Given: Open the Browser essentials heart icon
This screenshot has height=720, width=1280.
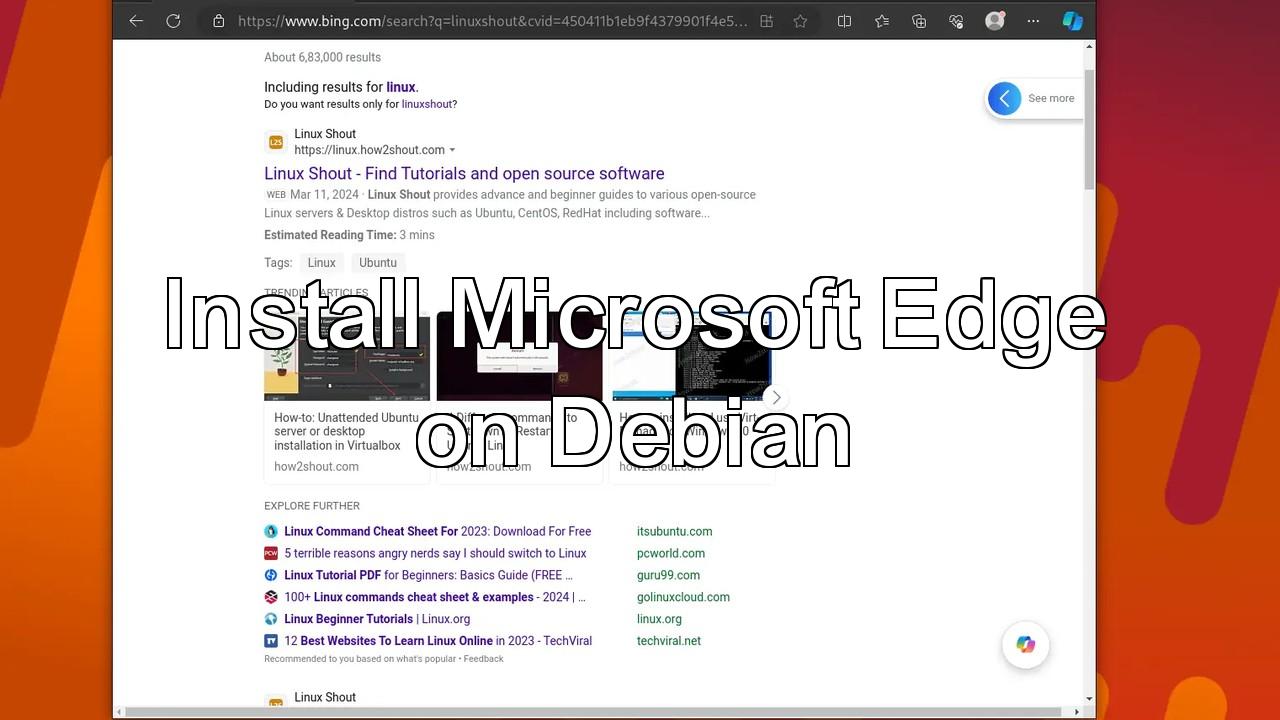Looking at the screenshot, I should [956, 21].
